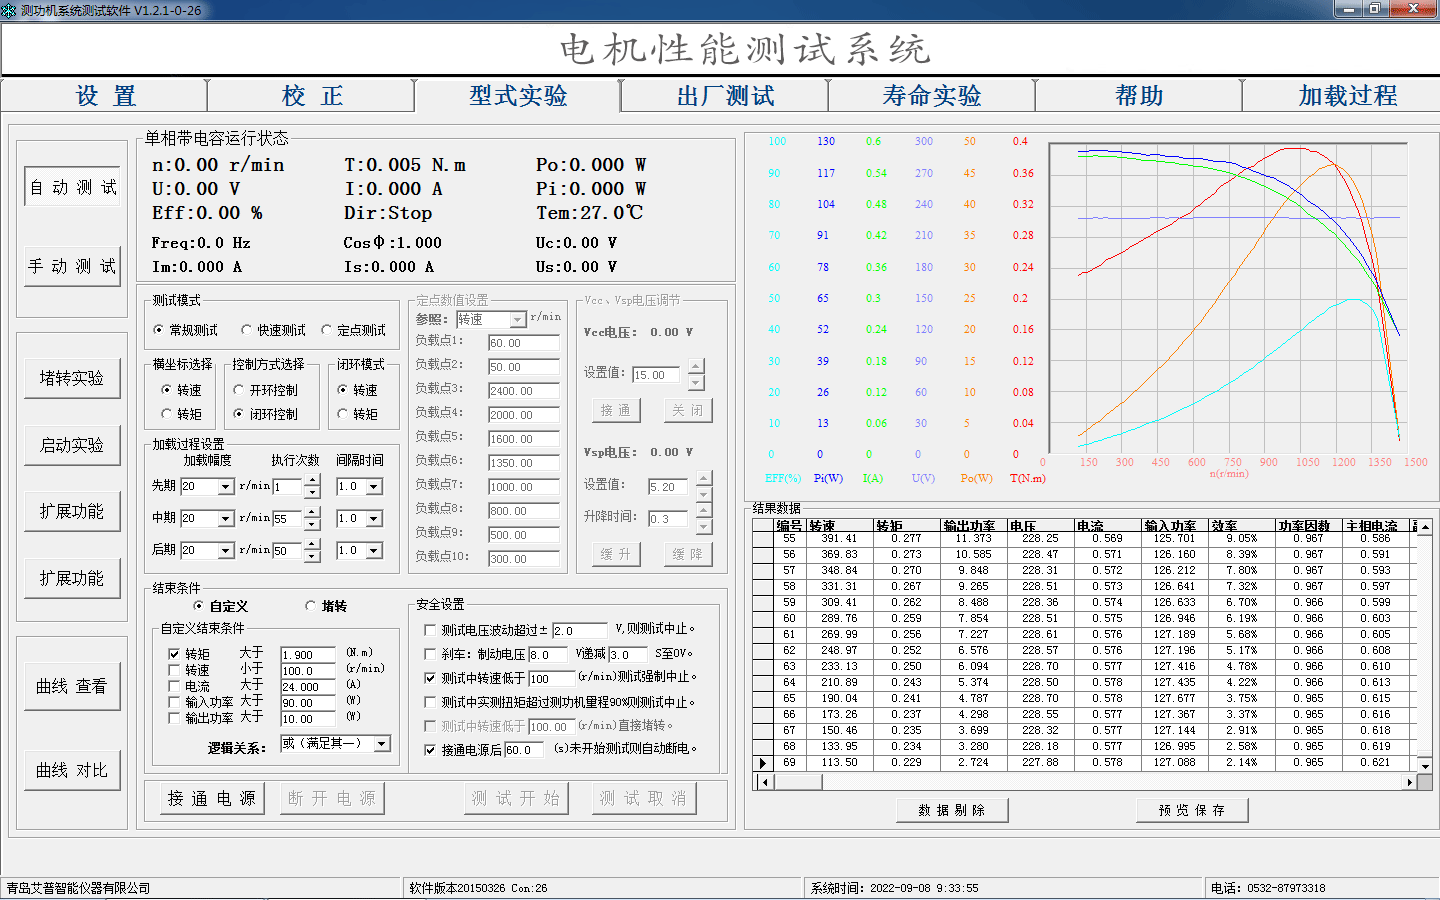
Task: Click the 自动测试 mode button
Action: [x=70, y=186]
